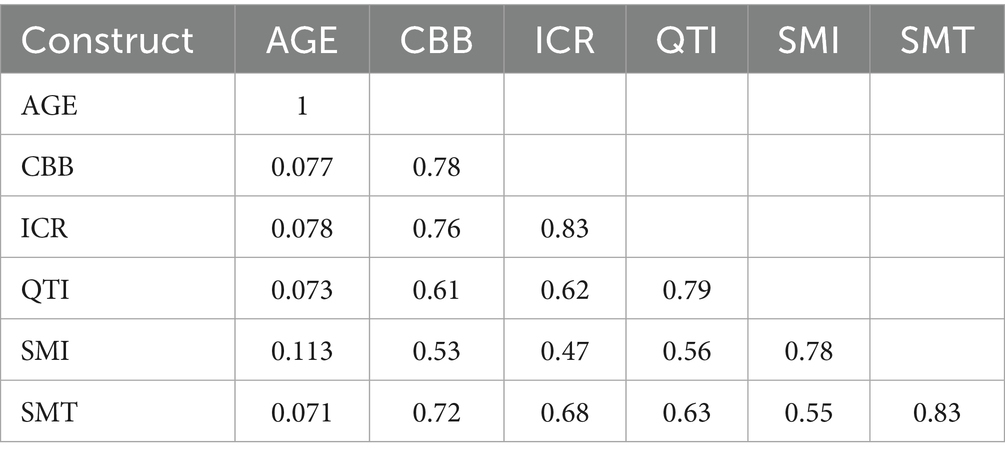Click the cell with value 0.077
Screen dimensions: 1005x460
[x=302, y=167]
